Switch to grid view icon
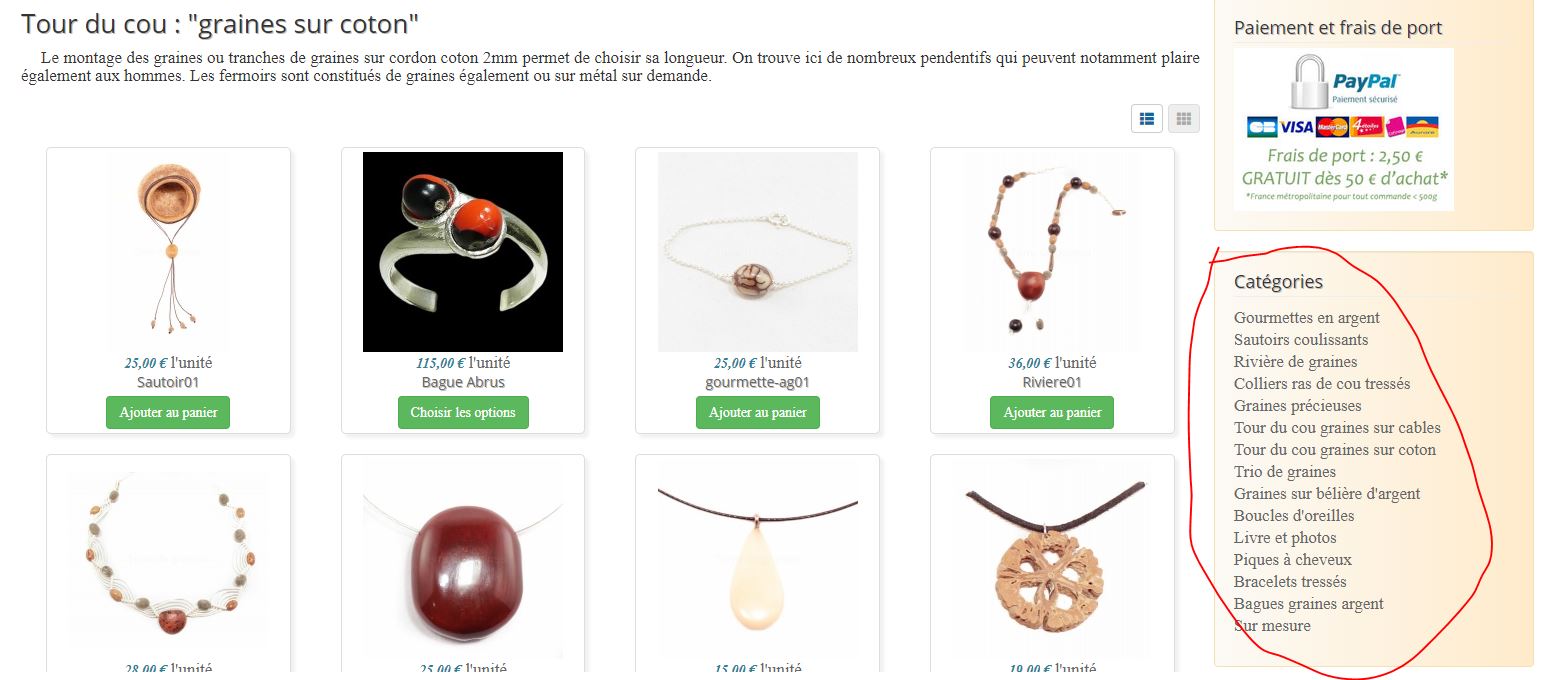 click(1184, 118)
